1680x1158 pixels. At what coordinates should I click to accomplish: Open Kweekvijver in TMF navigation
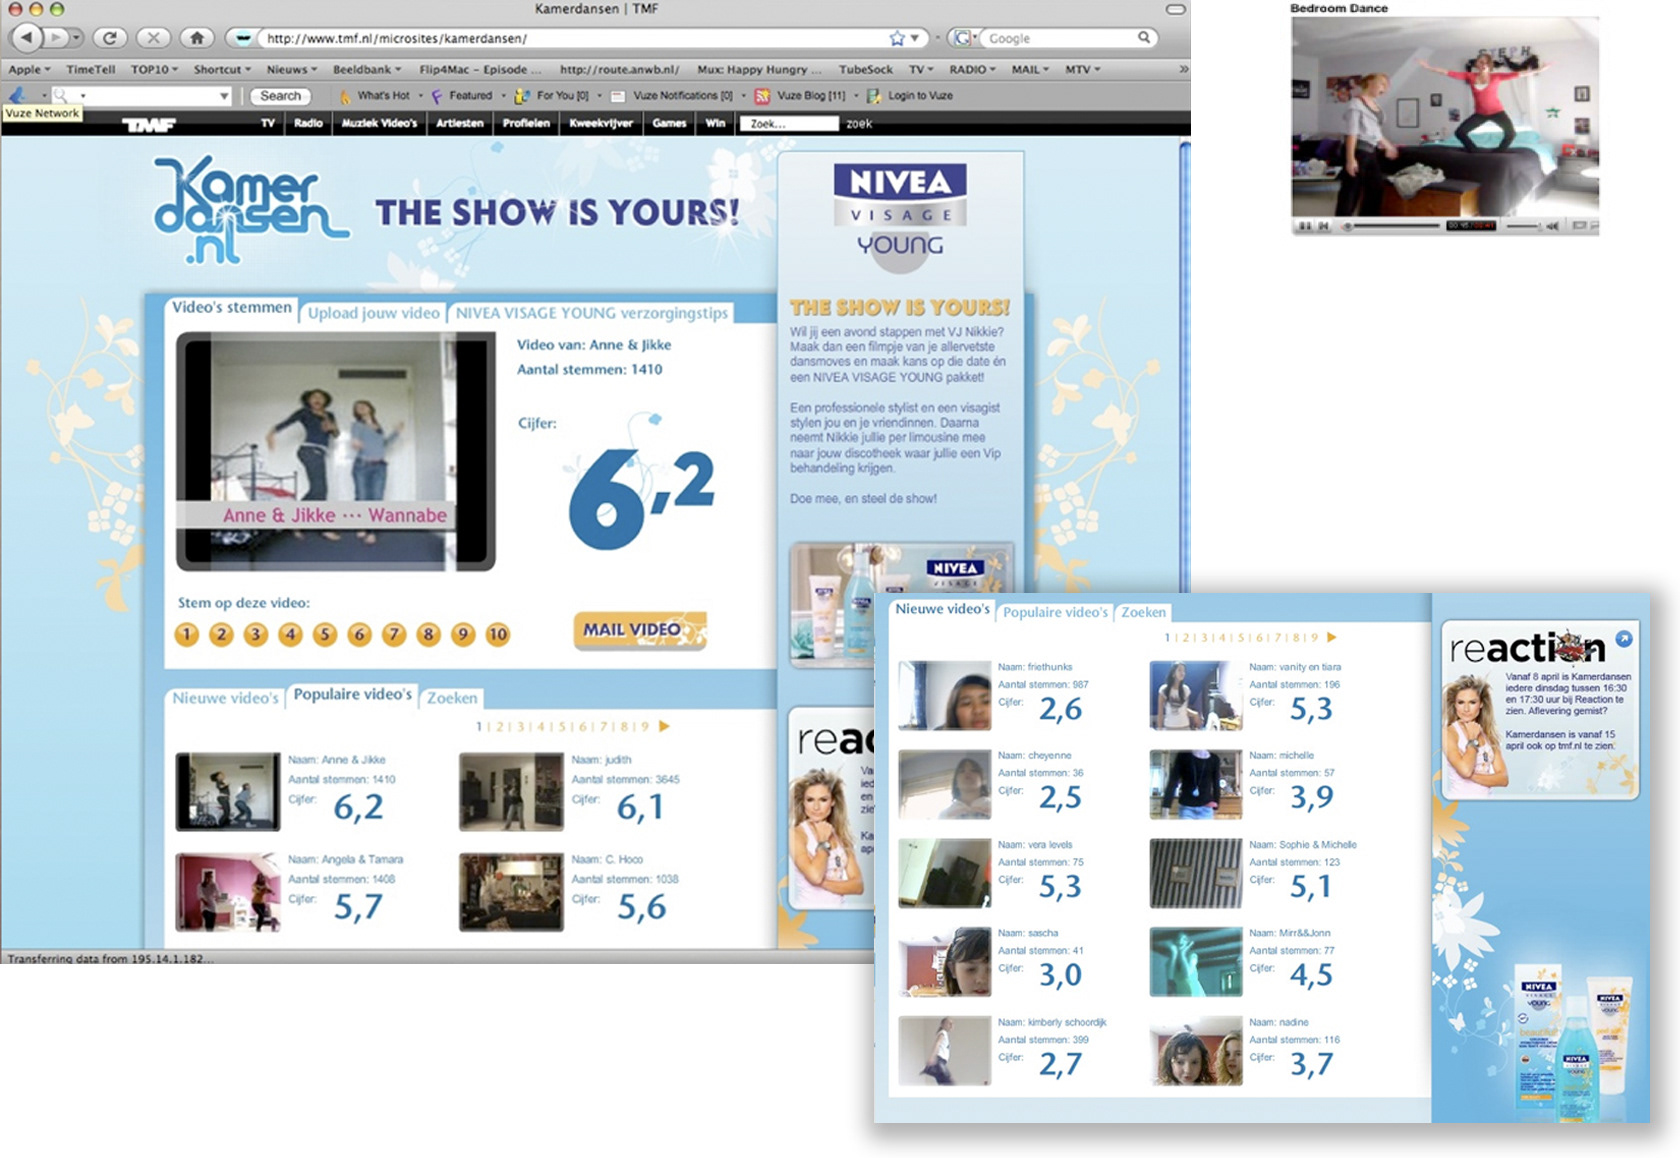tap(601, 124)
